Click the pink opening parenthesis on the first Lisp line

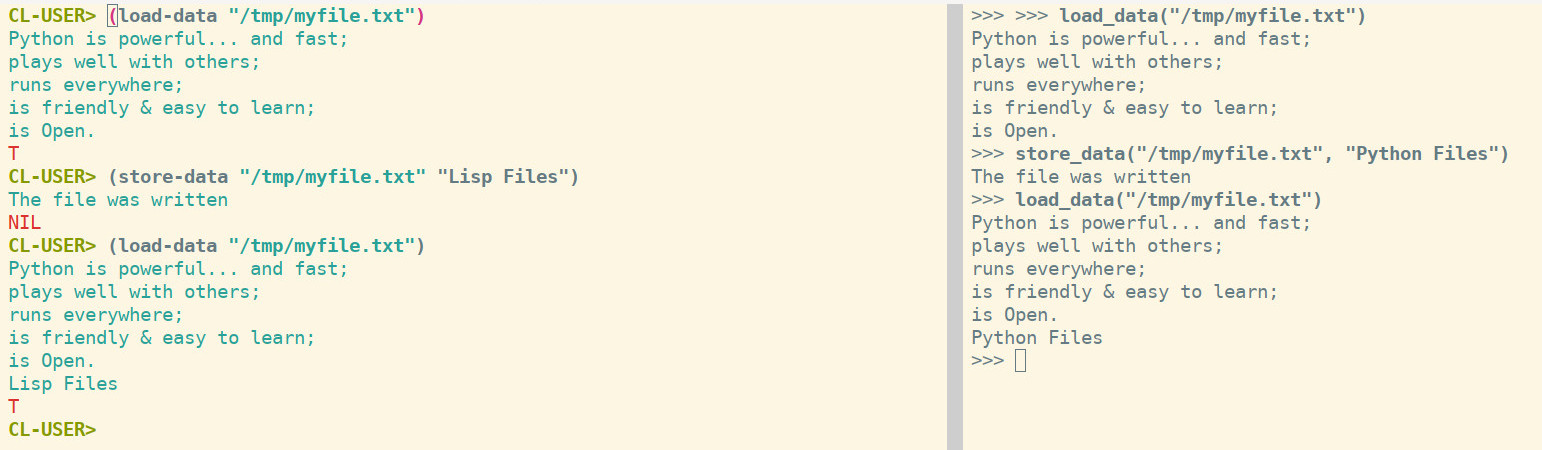pos(112,16)
